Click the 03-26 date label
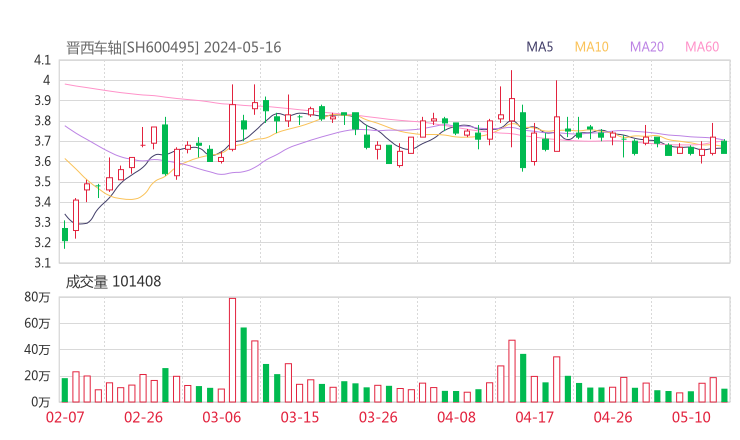The height and width of the screenshot is (440, 740). (378, 417)
